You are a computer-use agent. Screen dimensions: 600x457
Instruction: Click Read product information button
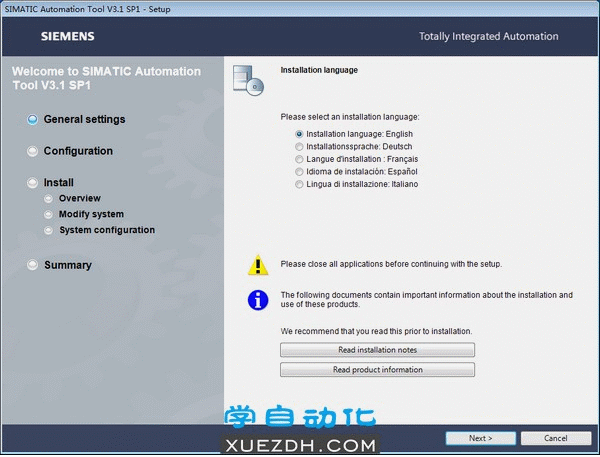tap(377, 370)
